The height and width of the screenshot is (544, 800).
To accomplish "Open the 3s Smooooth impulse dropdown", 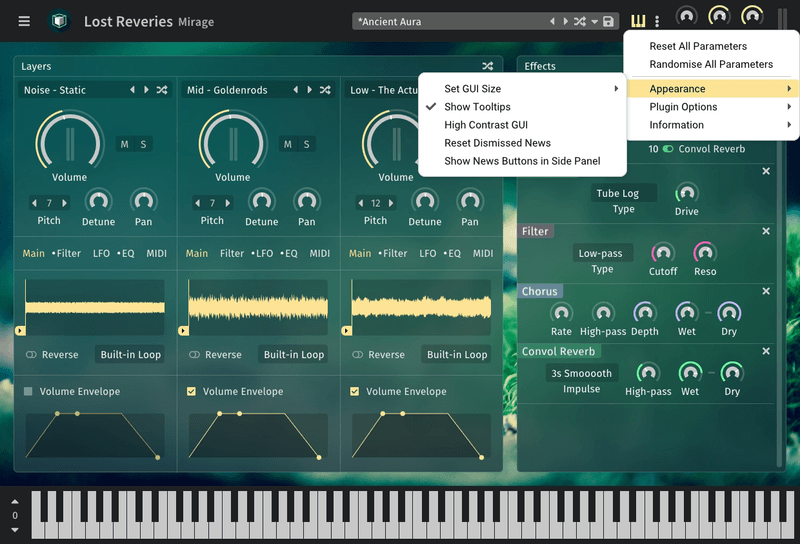I will [581, 373].
